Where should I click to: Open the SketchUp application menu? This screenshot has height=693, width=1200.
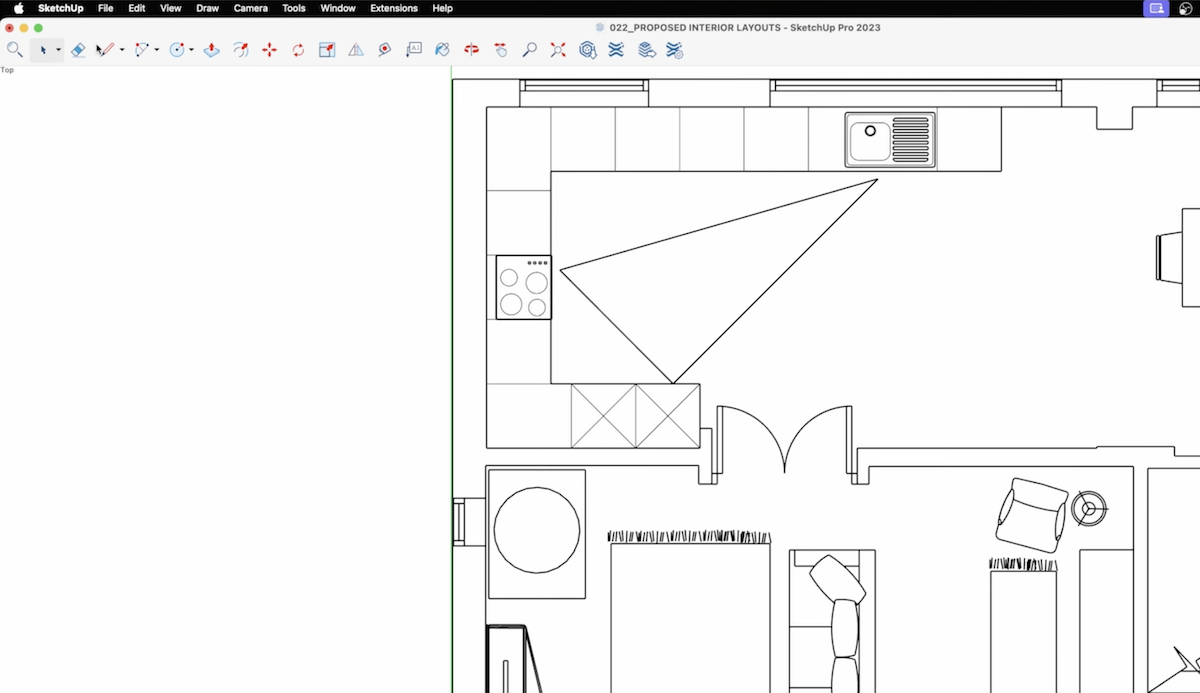61,8
